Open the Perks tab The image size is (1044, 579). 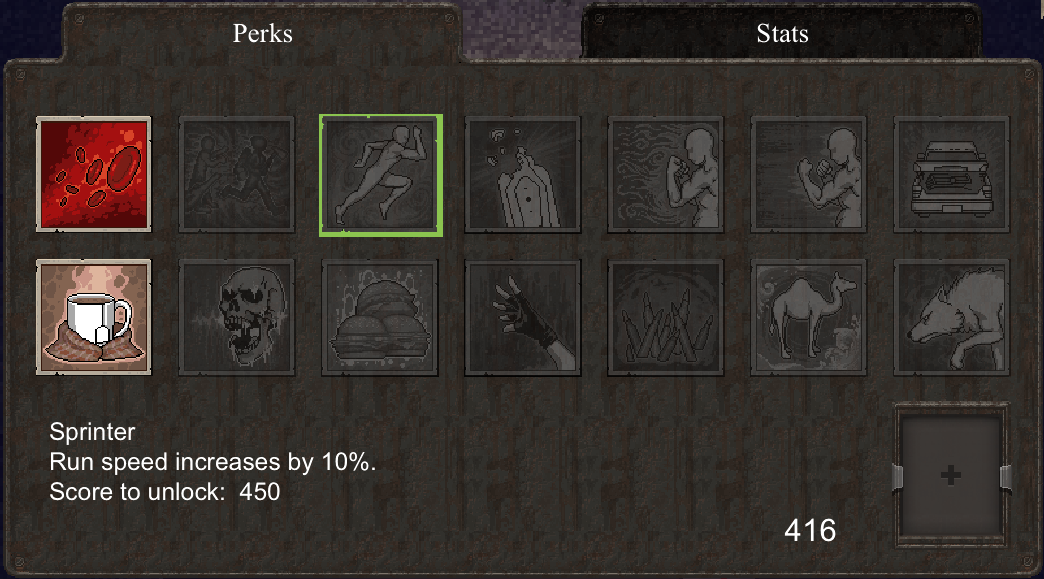[262, 33]
